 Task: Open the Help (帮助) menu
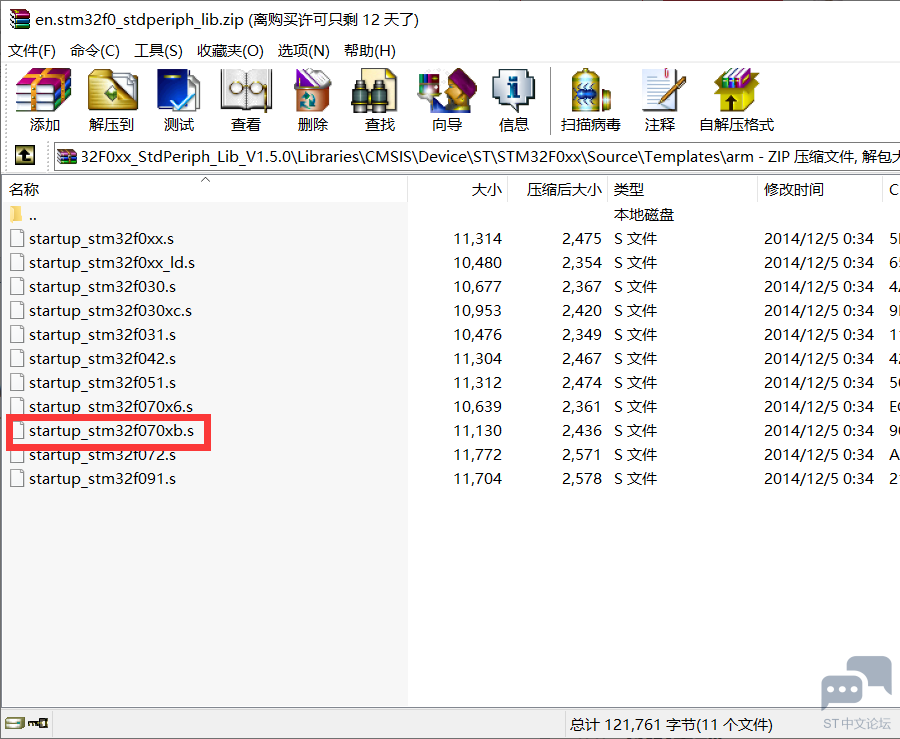coord(370,50)
